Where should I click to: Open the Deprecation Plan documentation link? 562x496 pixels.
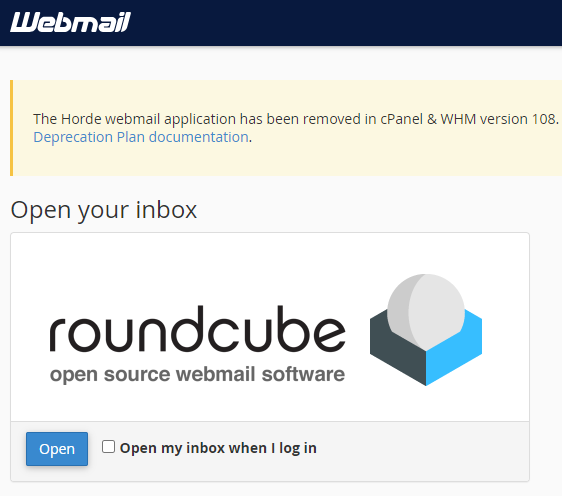click(141, 137)
